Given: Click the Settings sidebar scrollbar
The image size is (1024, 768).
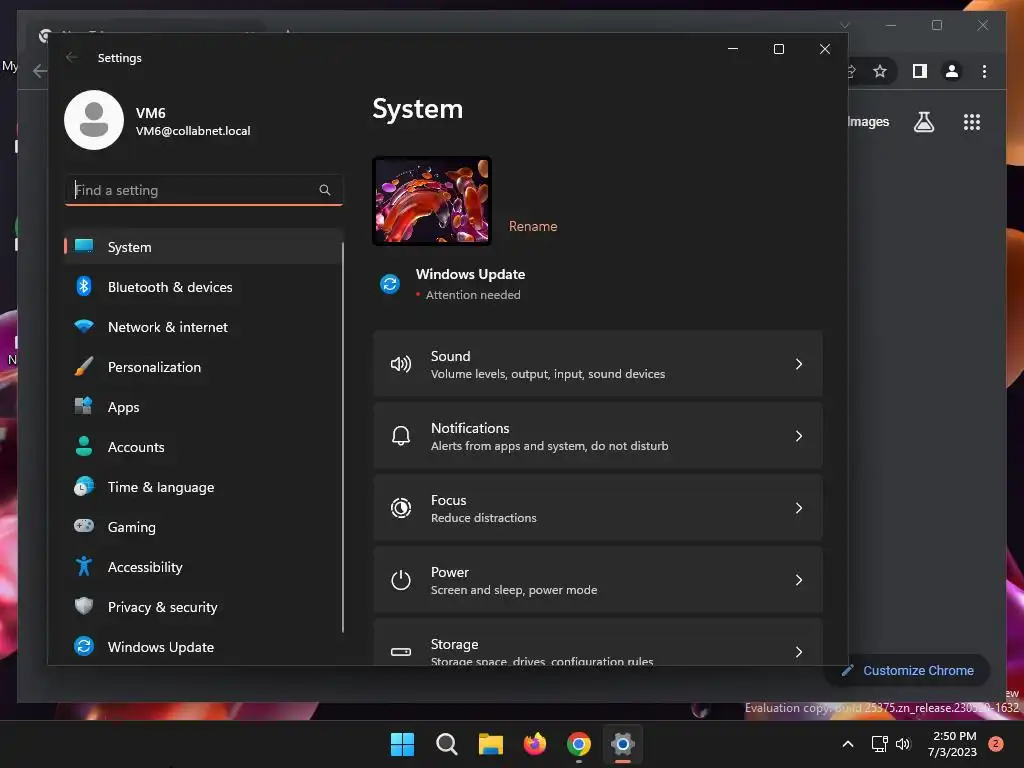Looking at the screenshot, I should 343,437.
